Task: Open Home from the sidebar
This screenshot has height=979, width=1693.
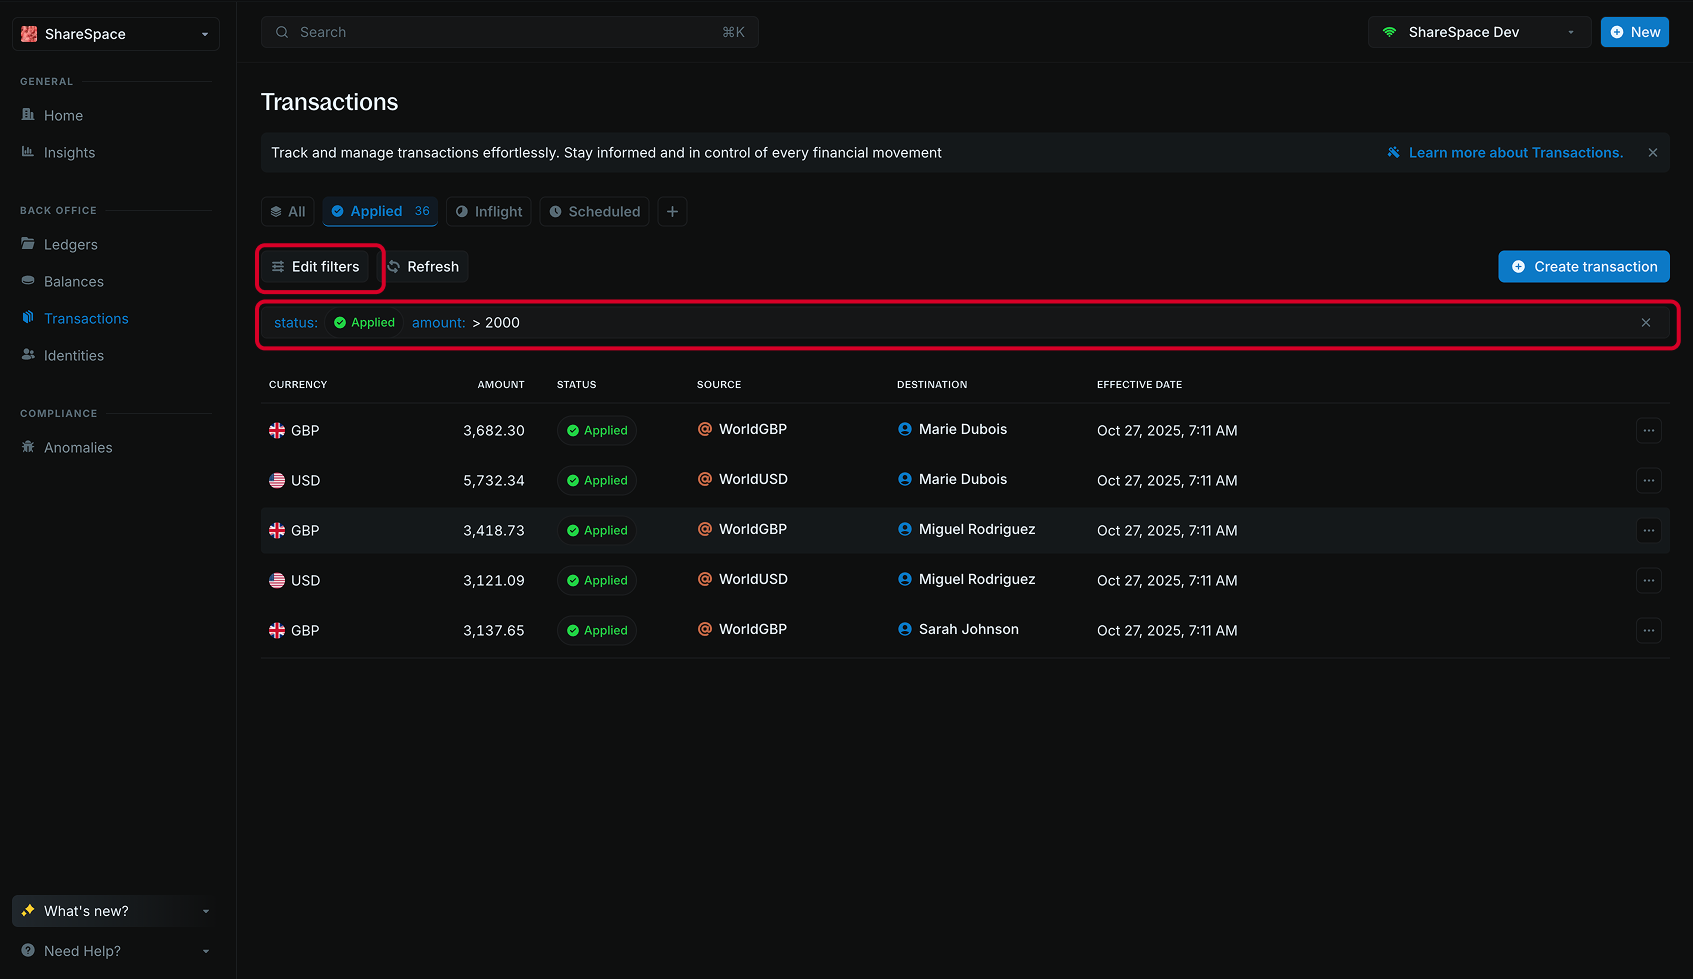Action: (63, 115)
